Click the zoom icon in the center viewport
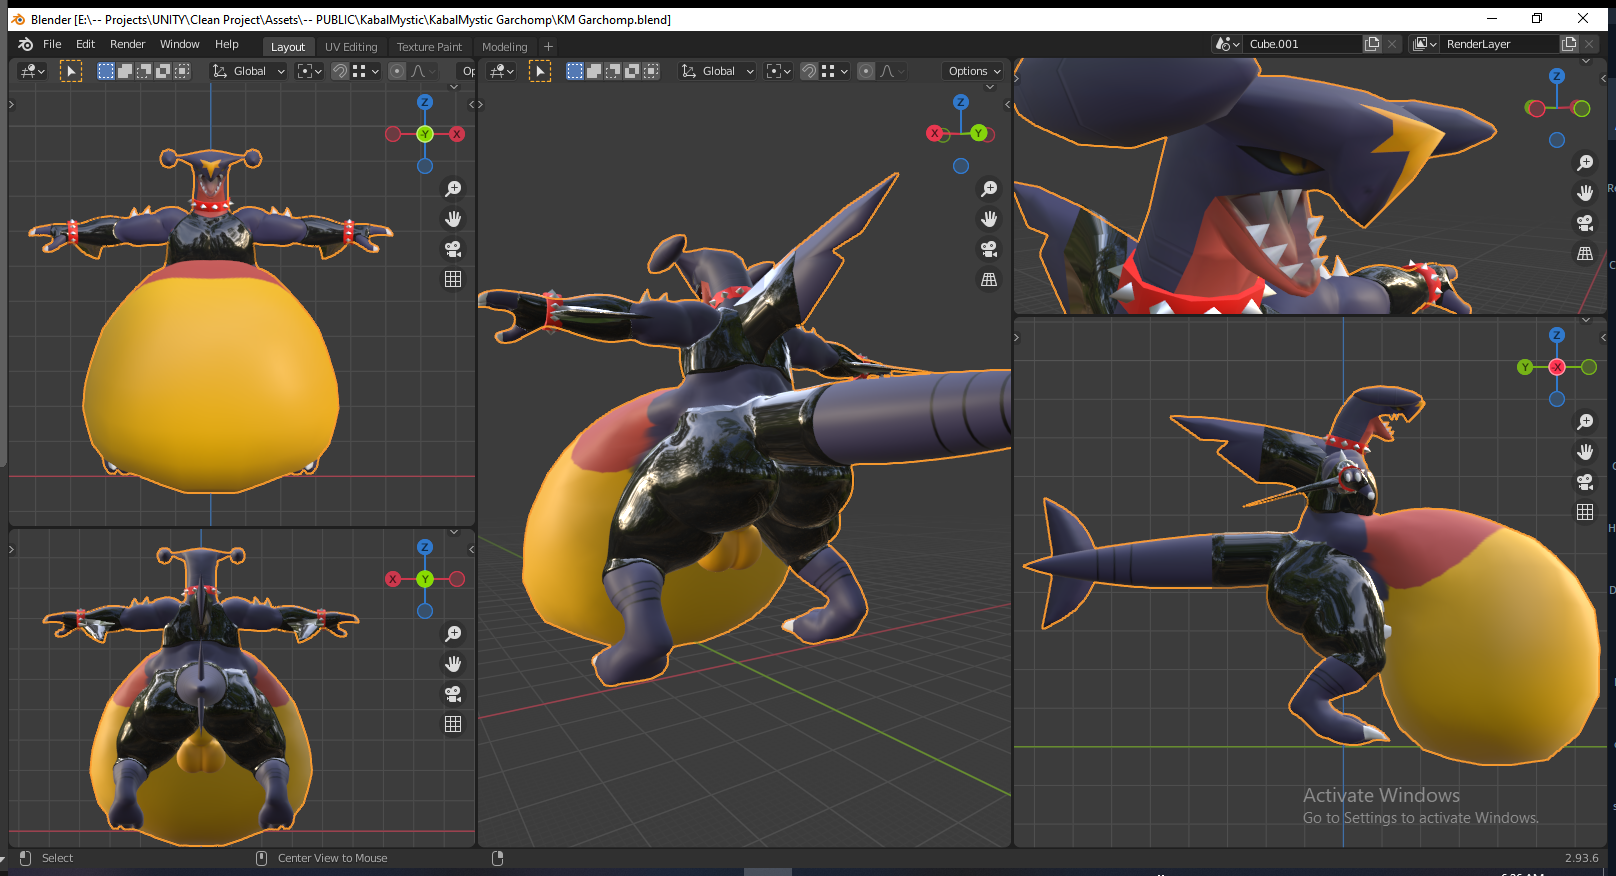 [989, 189]
